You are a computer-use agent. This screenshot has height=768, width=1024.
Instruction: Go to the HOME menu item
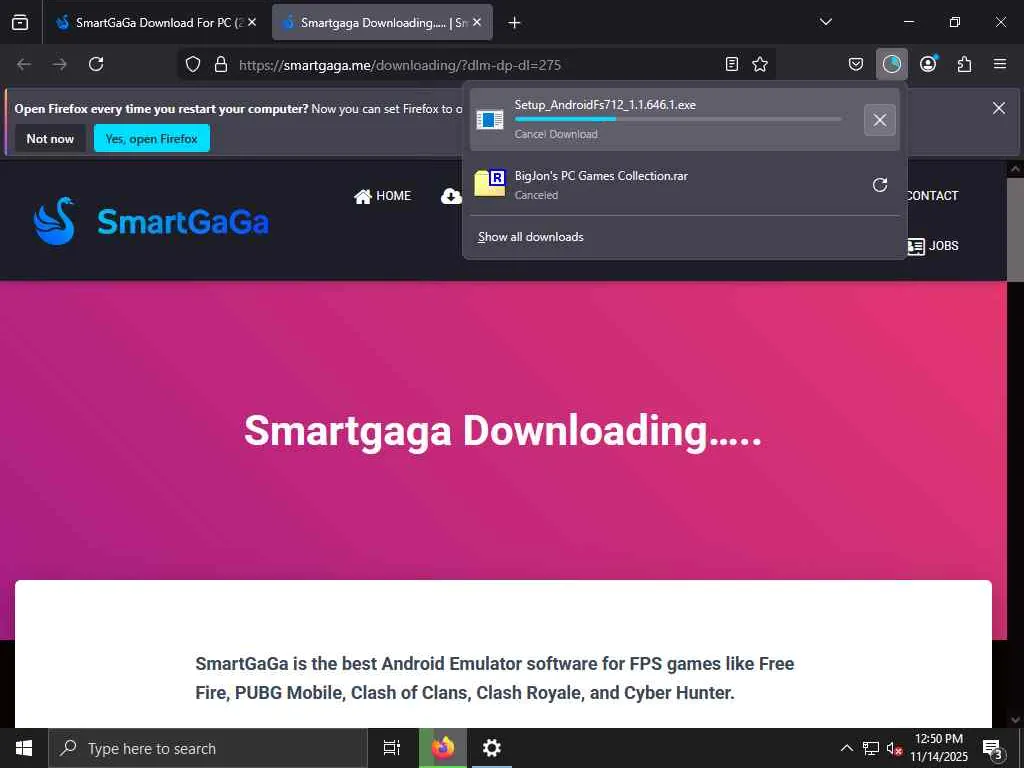click(383, 196)
